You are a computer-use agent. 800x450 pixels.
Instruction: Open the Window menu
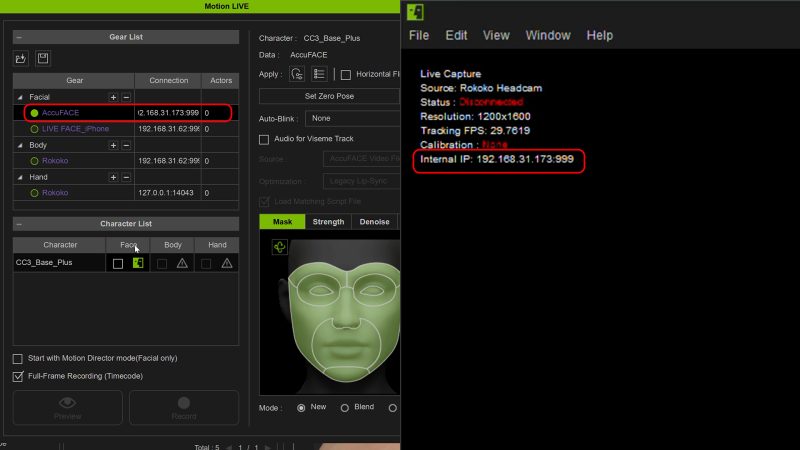[x=548, y=35]
